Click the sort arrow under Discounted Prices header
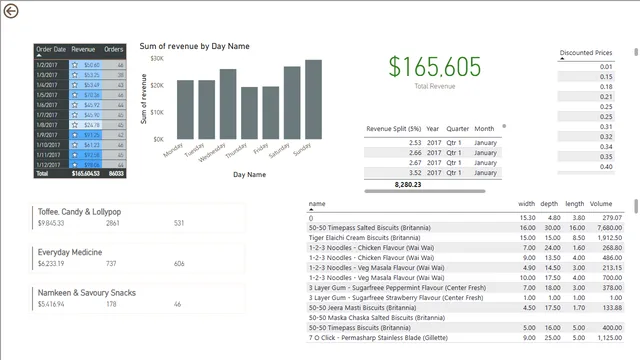640x360 pixels. [562, 58]
